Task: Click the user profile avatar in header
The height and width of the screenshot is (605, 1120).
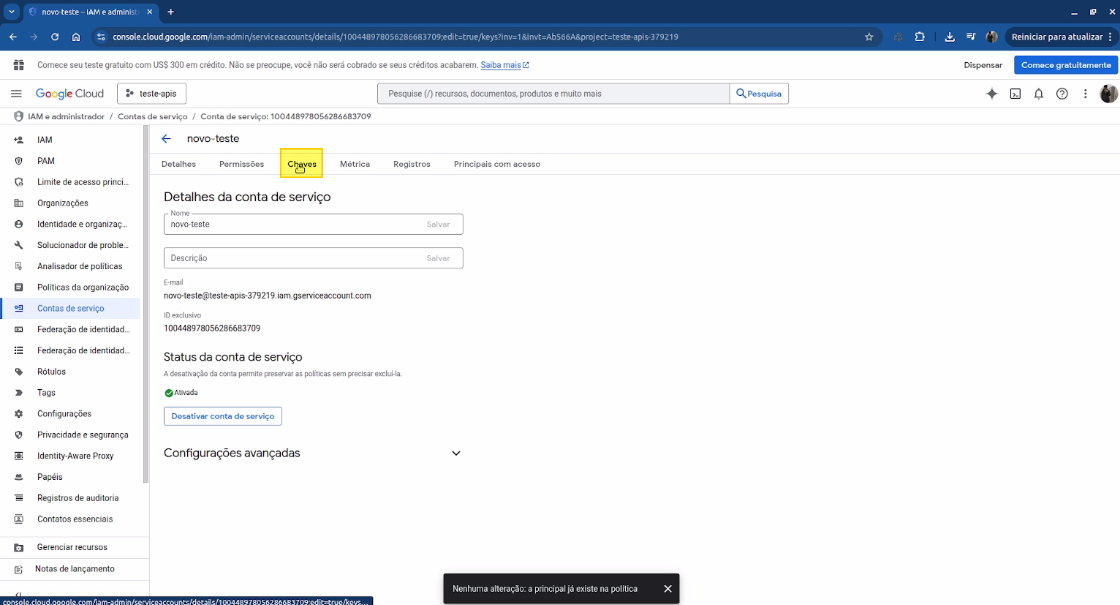Action: 1108,94
